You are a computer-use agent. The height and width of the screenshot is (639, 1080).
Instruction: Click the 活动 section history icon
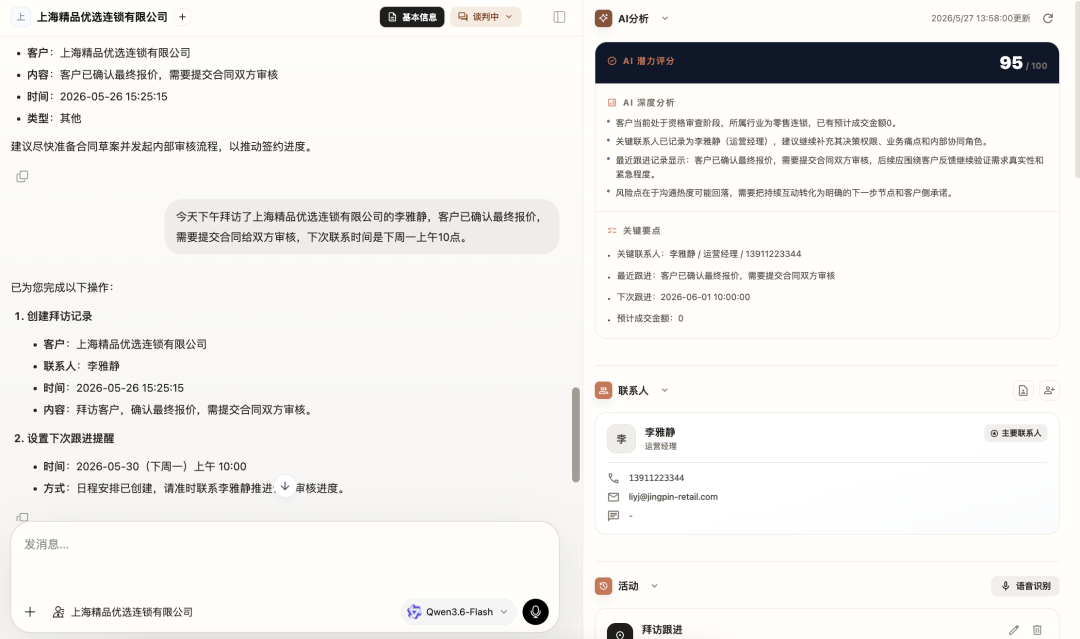603,586
